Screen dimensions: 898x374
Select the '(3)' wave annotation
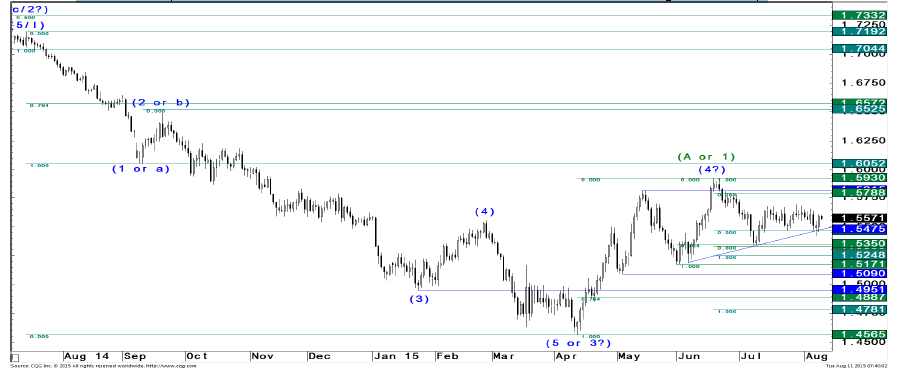[x=419, y=298]
